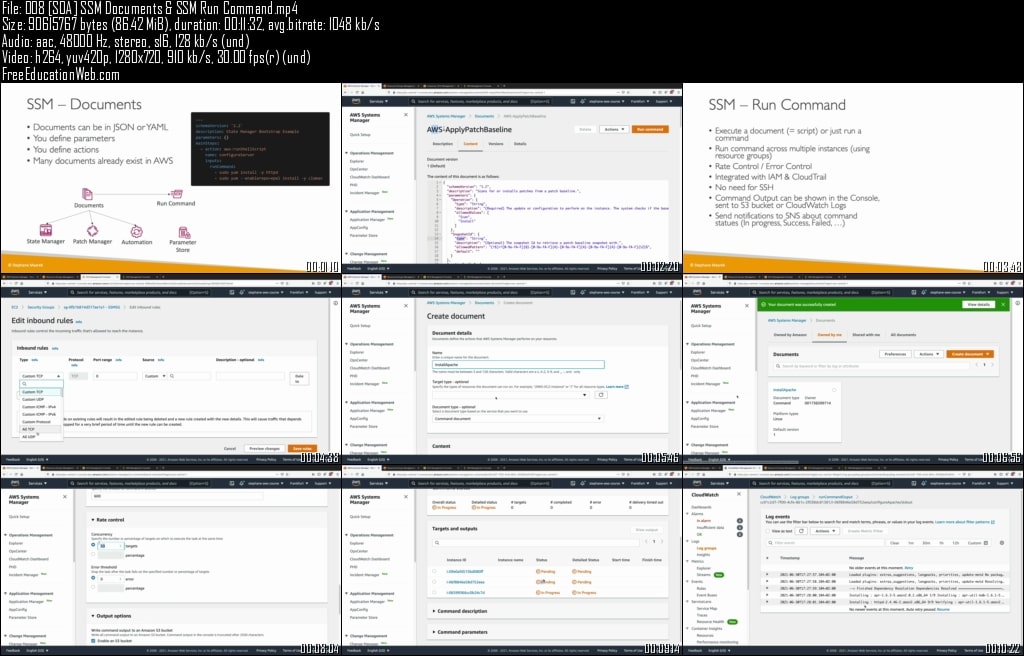Click the Parameter Store icon on the slide

click(184, 233)
